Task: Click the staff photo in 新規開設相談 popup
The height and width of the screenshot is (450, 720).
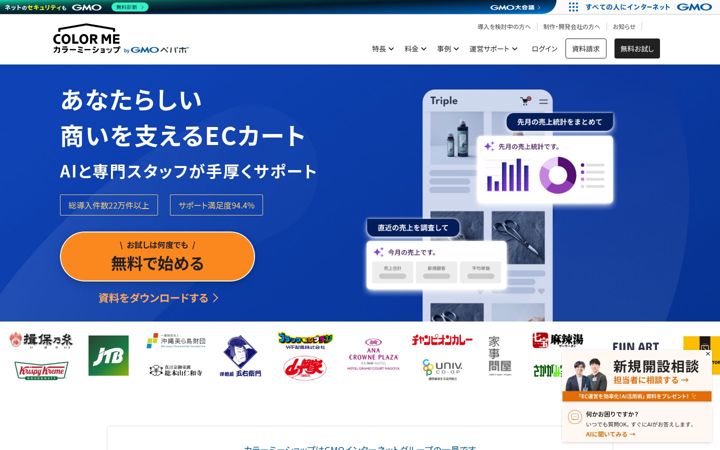Action: coord(587,374)
